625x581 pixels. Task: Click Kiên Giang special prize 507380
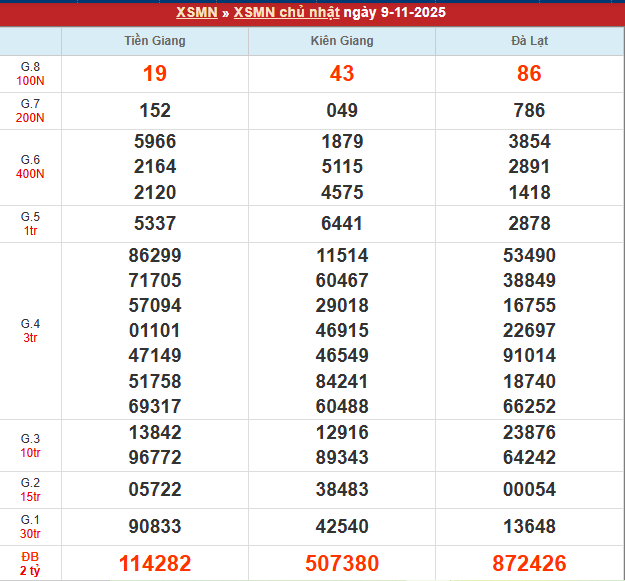tap(342, 563)
